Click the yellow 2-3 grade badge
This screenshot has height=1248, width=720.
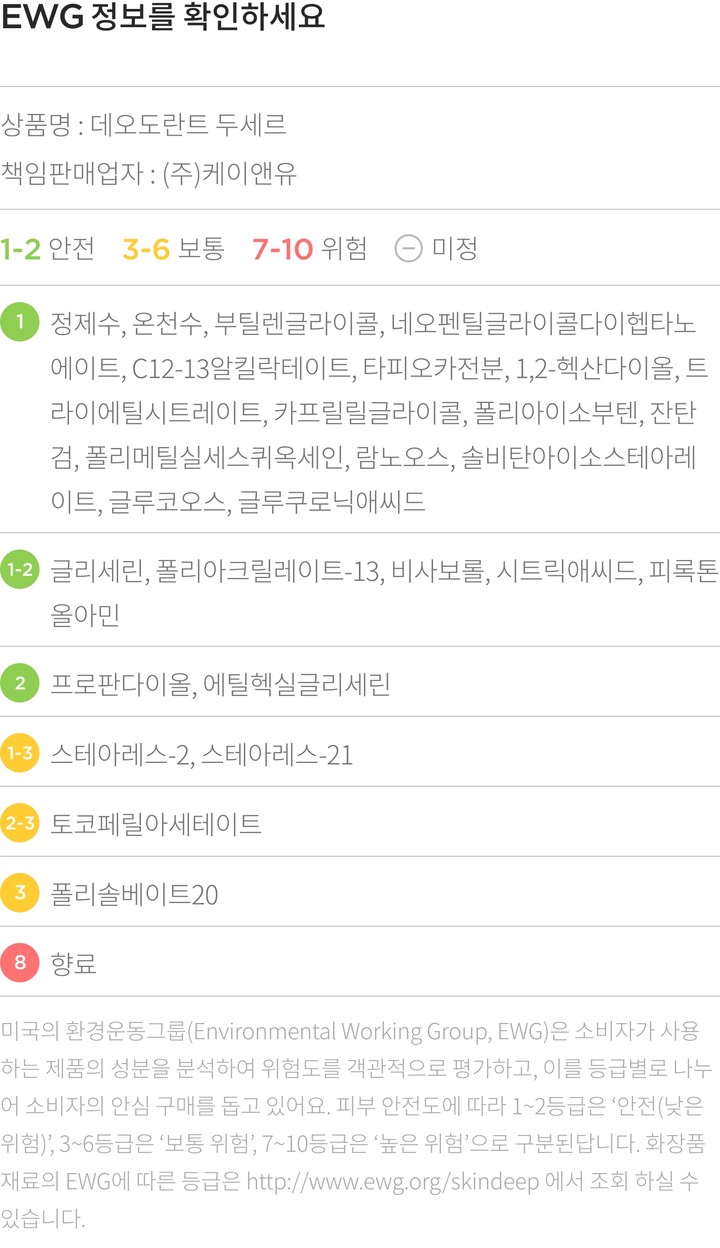(x=20, y=824)
